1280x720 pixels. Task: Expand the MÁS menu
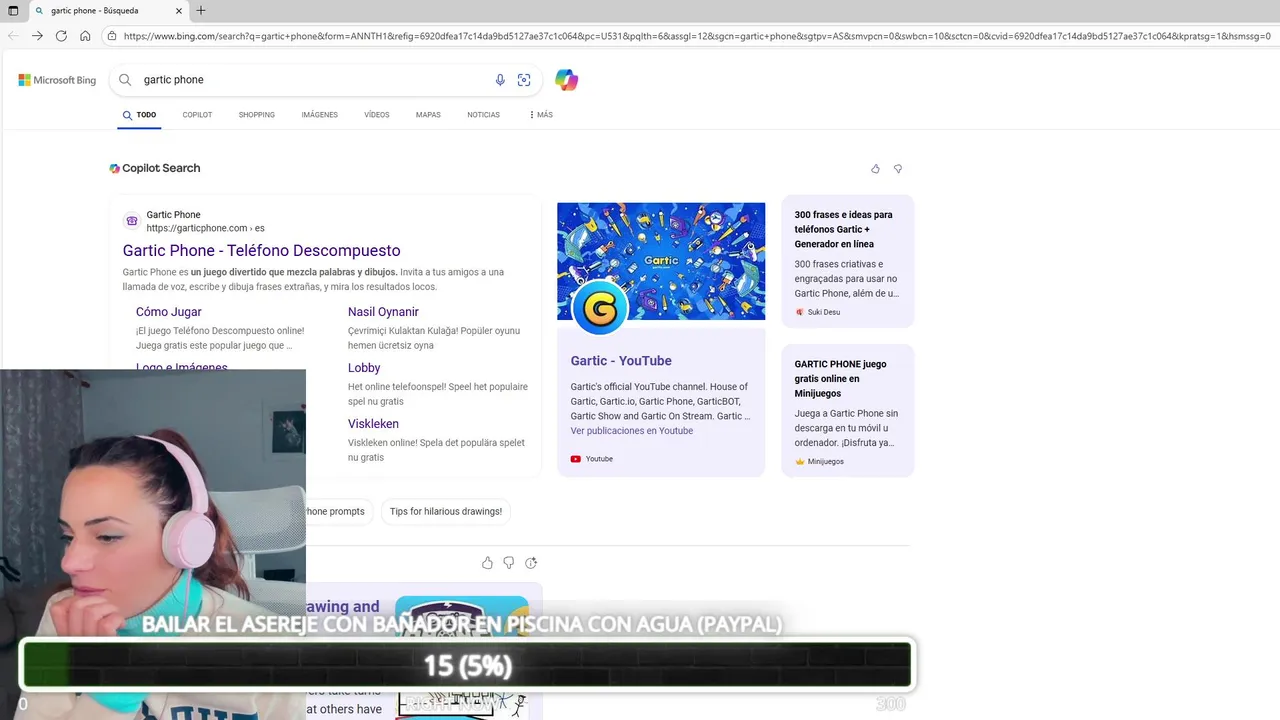(541, 115)
